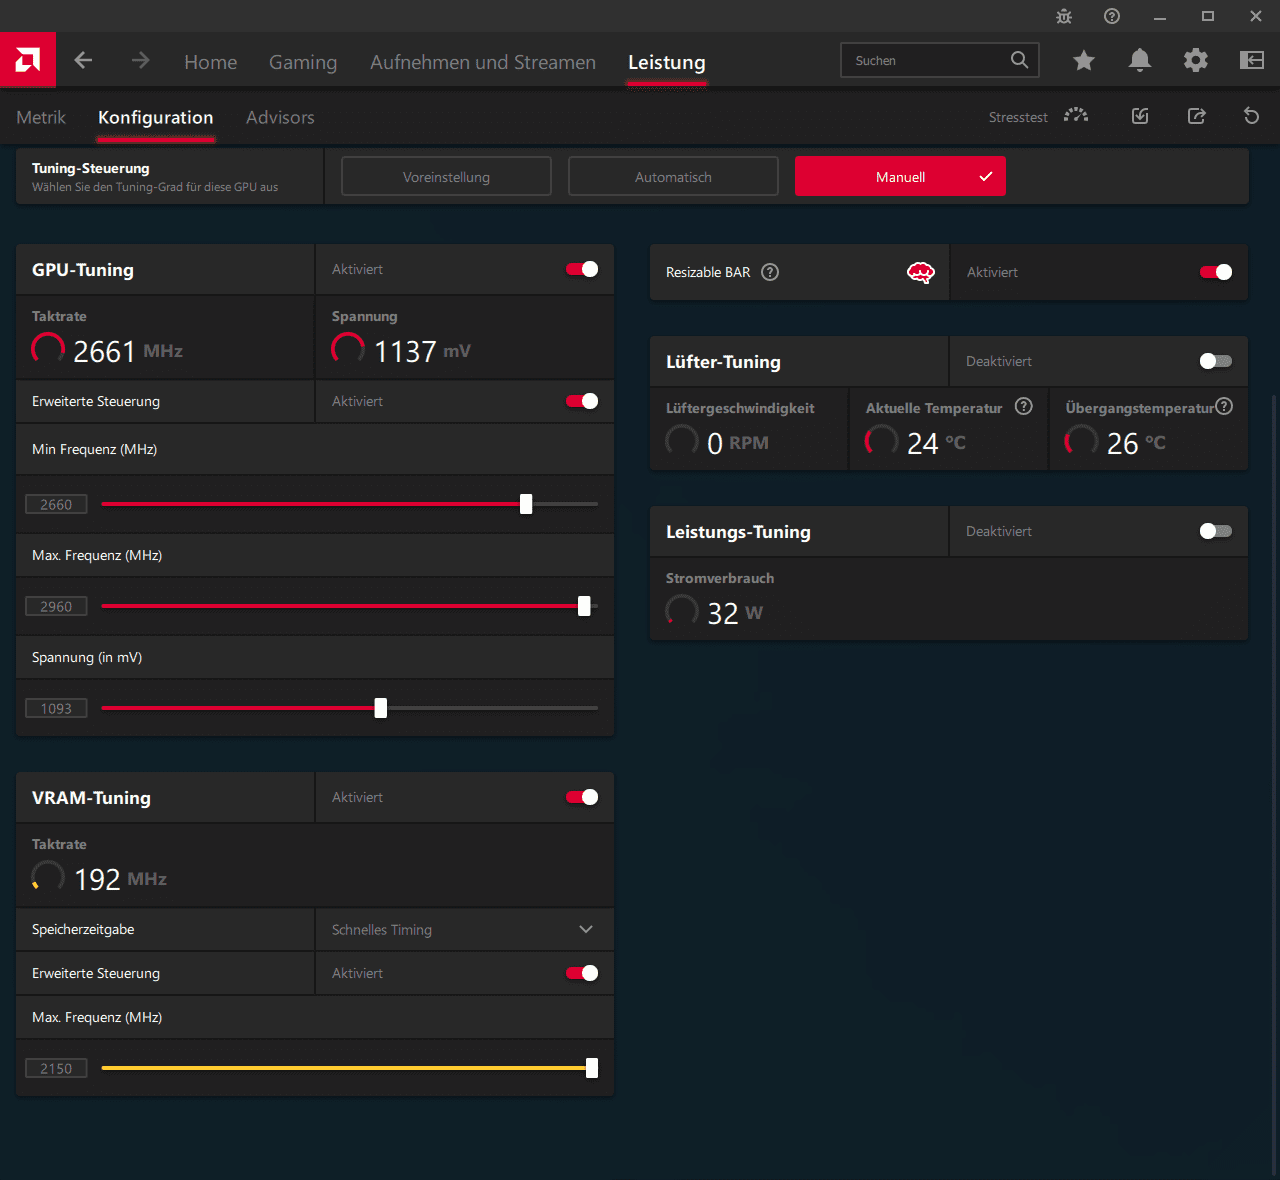Switch to the Gaming tab
This screenshot has height=1180, width=1280.
303,62
